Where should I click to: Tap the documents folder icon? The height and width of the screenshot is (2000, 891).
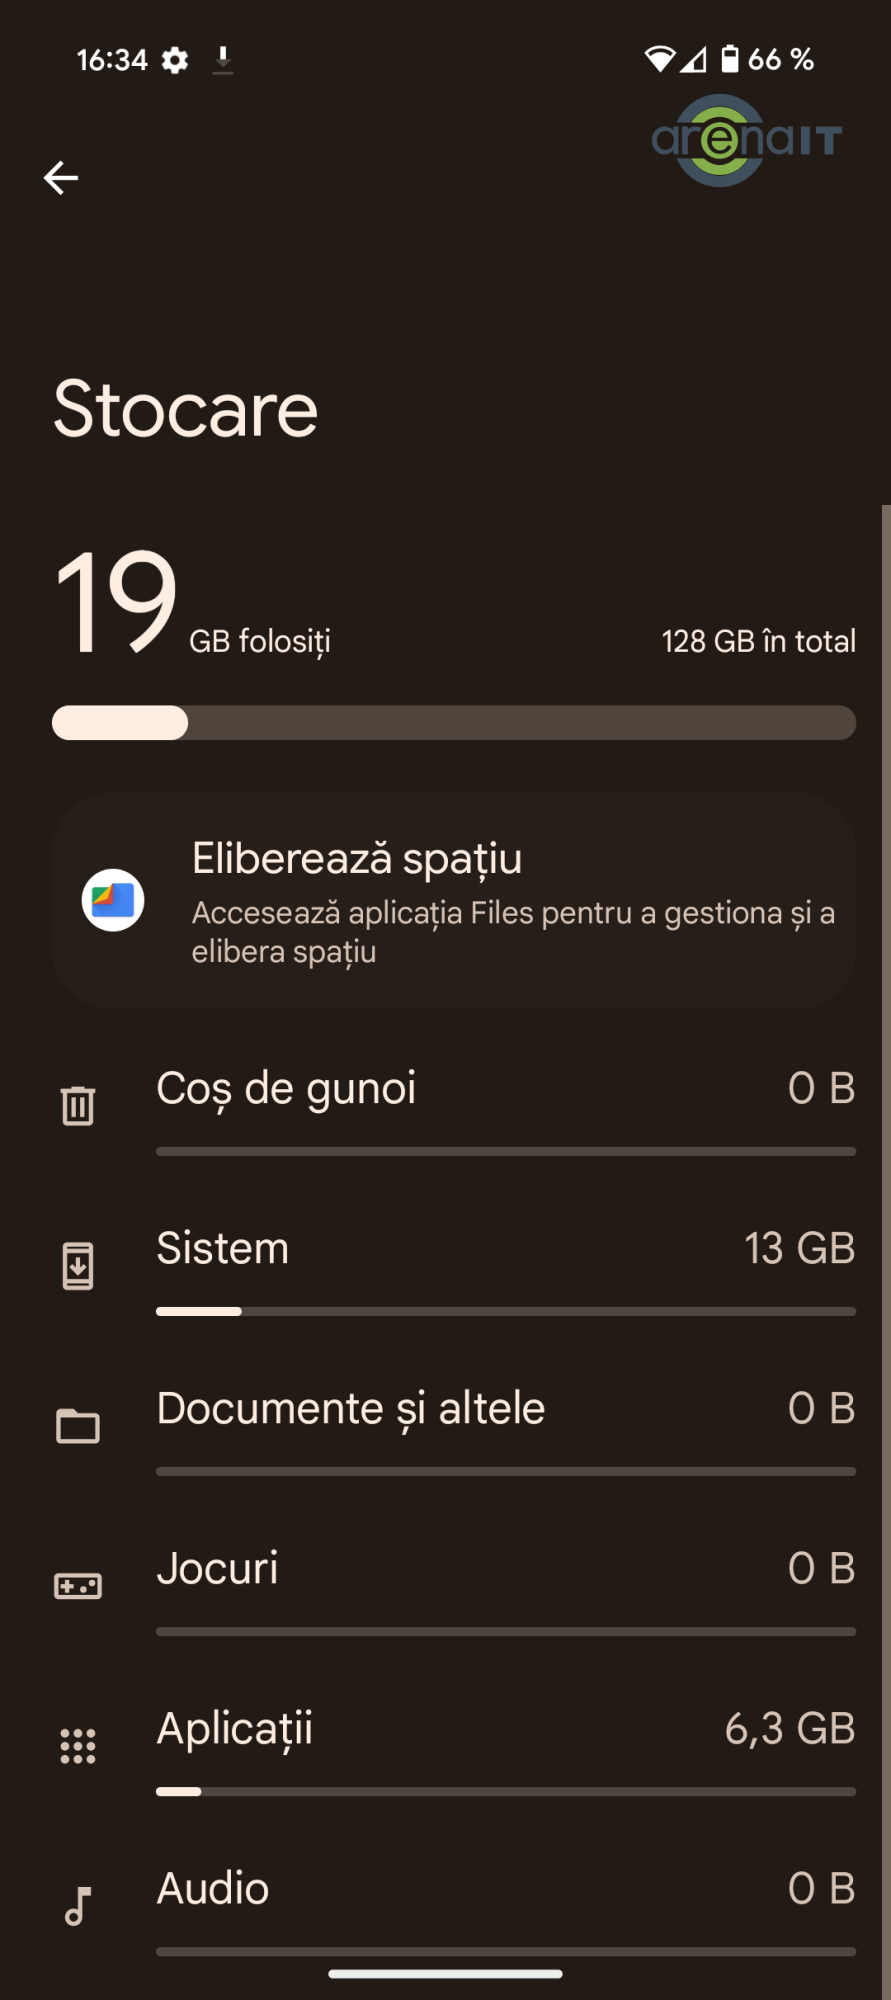[x=78, y=1426]
